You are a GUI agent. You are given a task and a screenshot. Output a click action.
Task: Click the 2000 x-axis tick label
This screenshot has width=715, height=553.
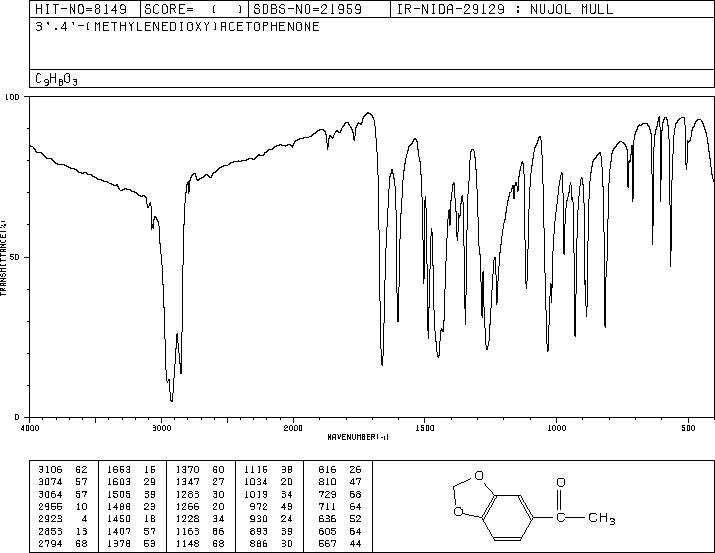point(293,428)
